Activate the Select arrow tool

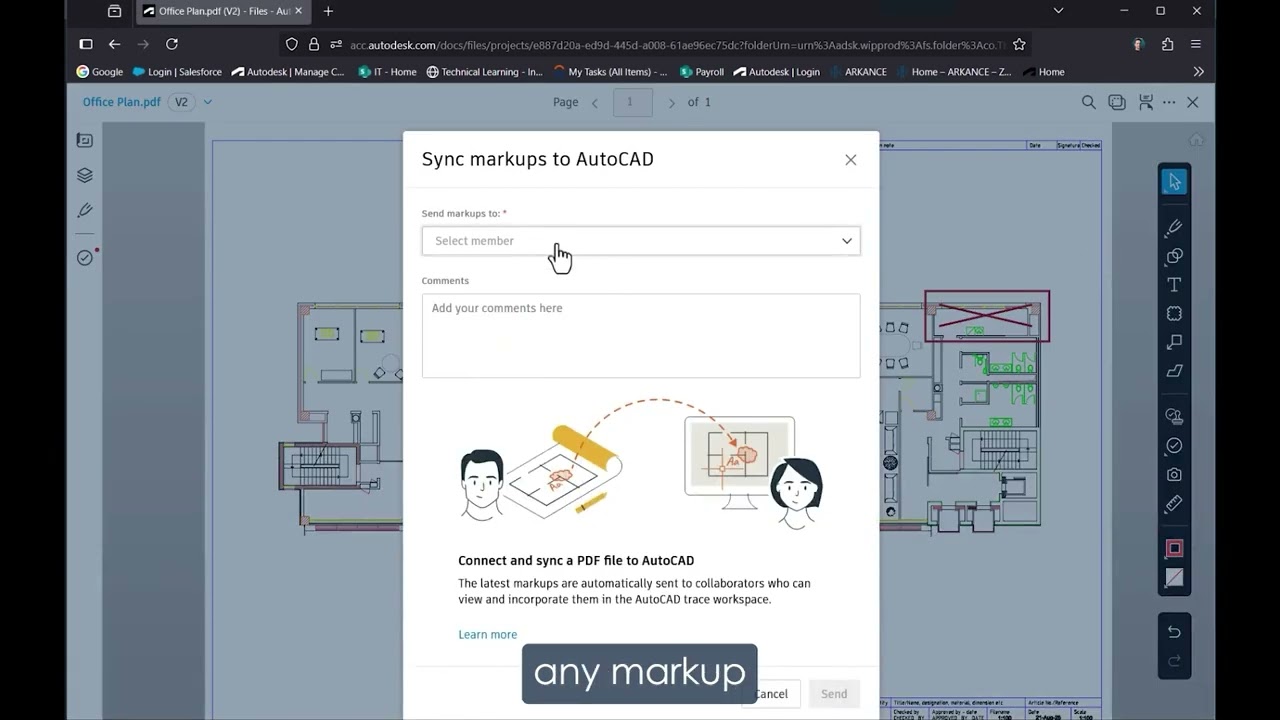point(1174,182)
